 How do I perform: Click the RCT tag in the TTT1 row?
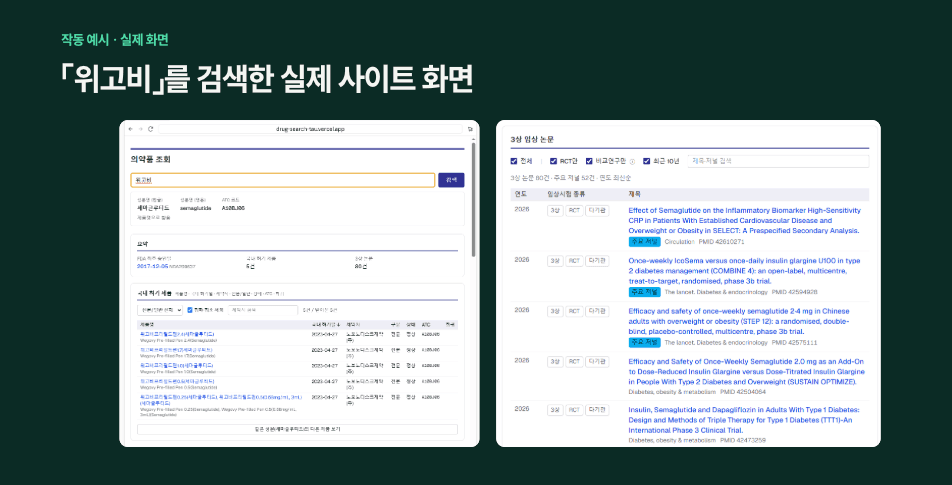coord(574,410)
